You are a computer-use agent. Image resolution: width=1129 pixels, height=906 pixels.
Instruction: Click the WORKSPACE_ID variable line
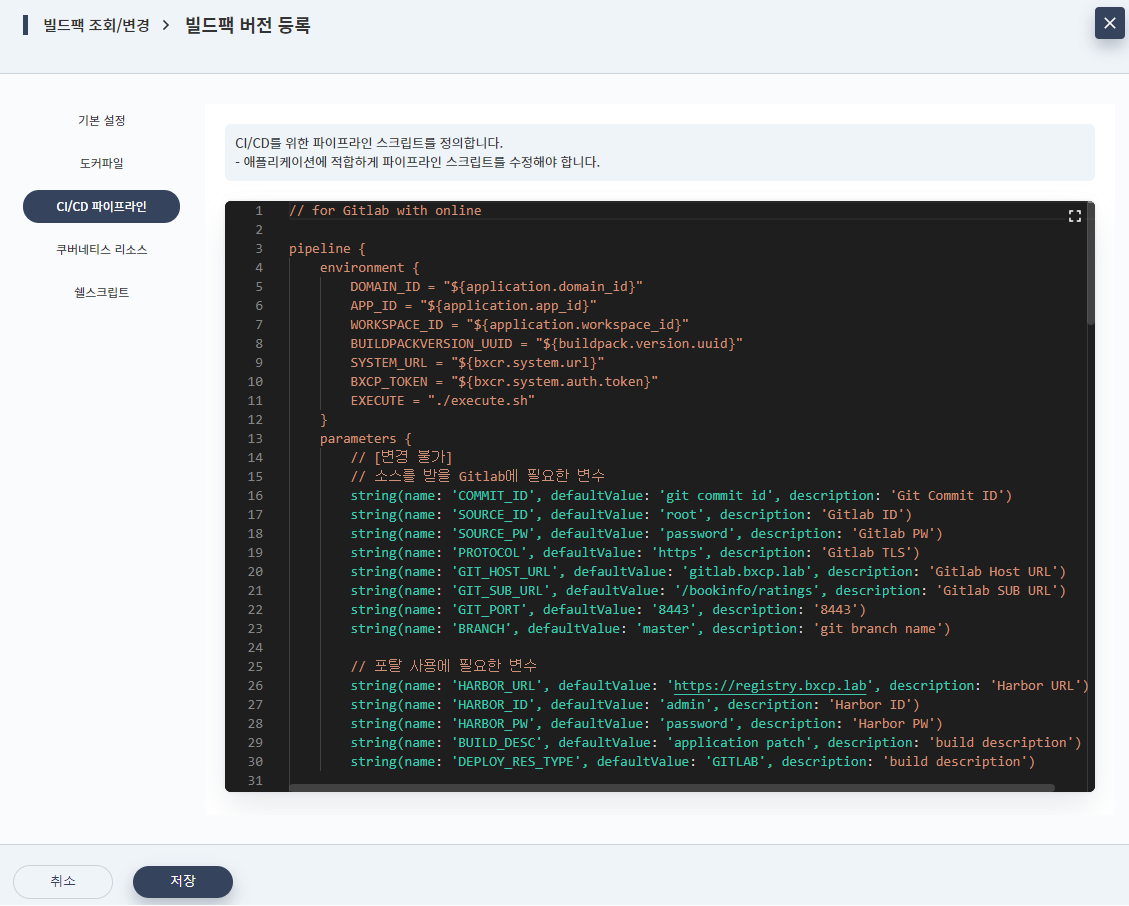click(519, 325)
